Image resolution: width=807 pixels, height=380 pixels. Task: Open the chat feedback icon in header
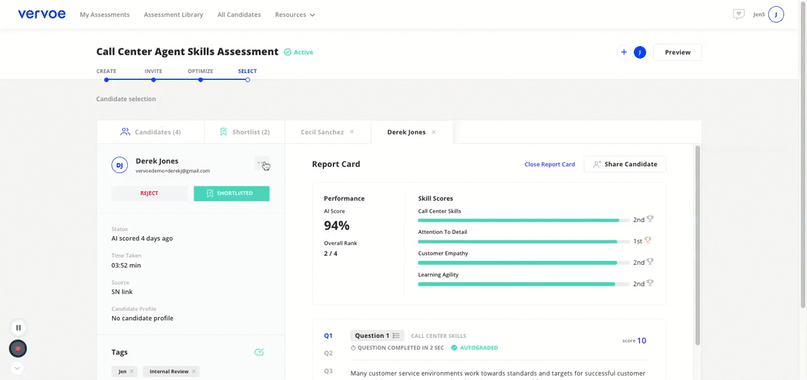coord(739,14)
